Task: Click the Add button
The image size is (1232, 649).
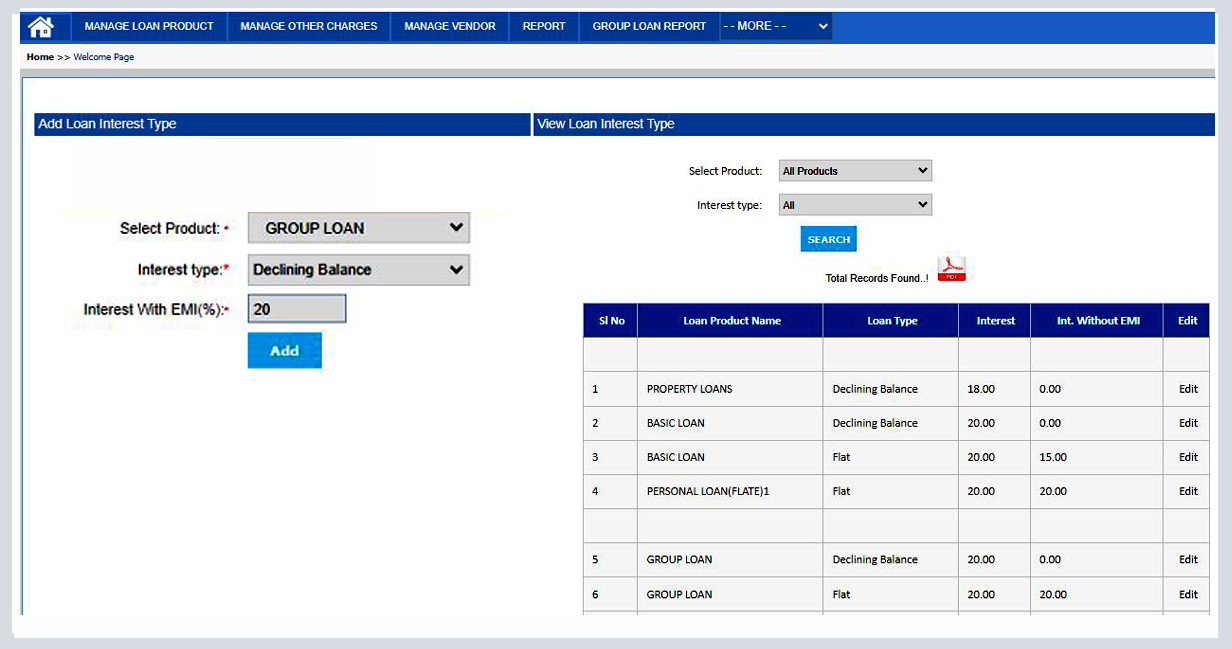Action: pyautogui.click(x=284, y=350)
